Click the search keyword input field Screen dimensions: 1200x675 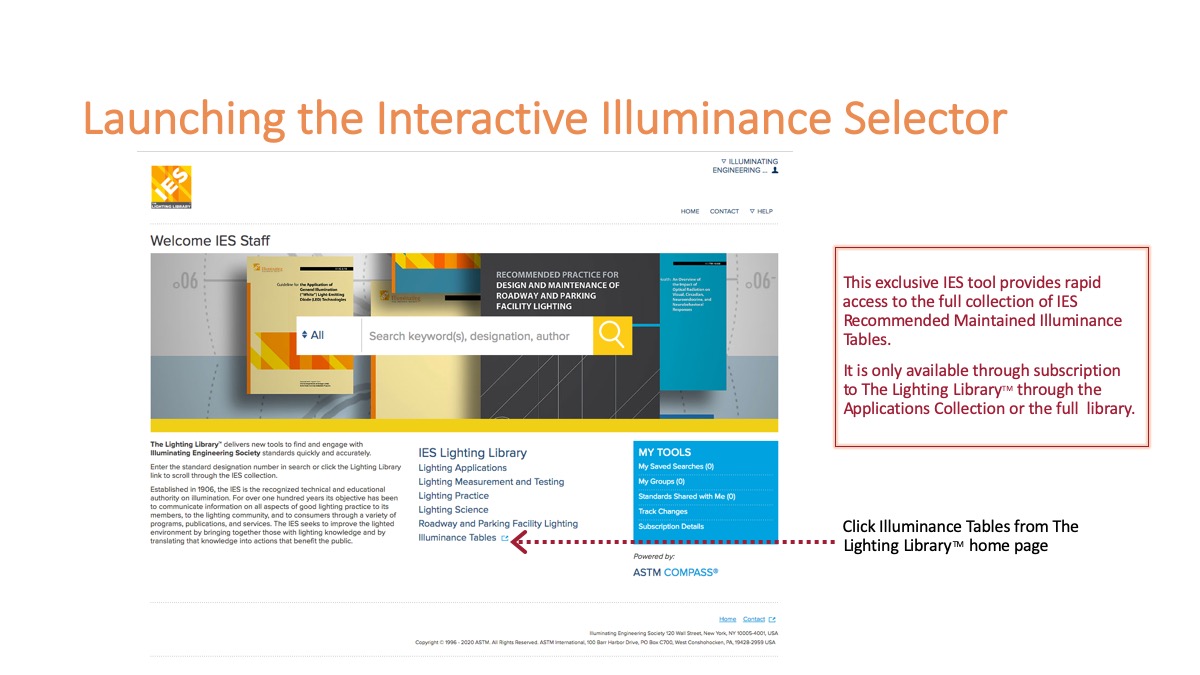click(x=476, y=335)
